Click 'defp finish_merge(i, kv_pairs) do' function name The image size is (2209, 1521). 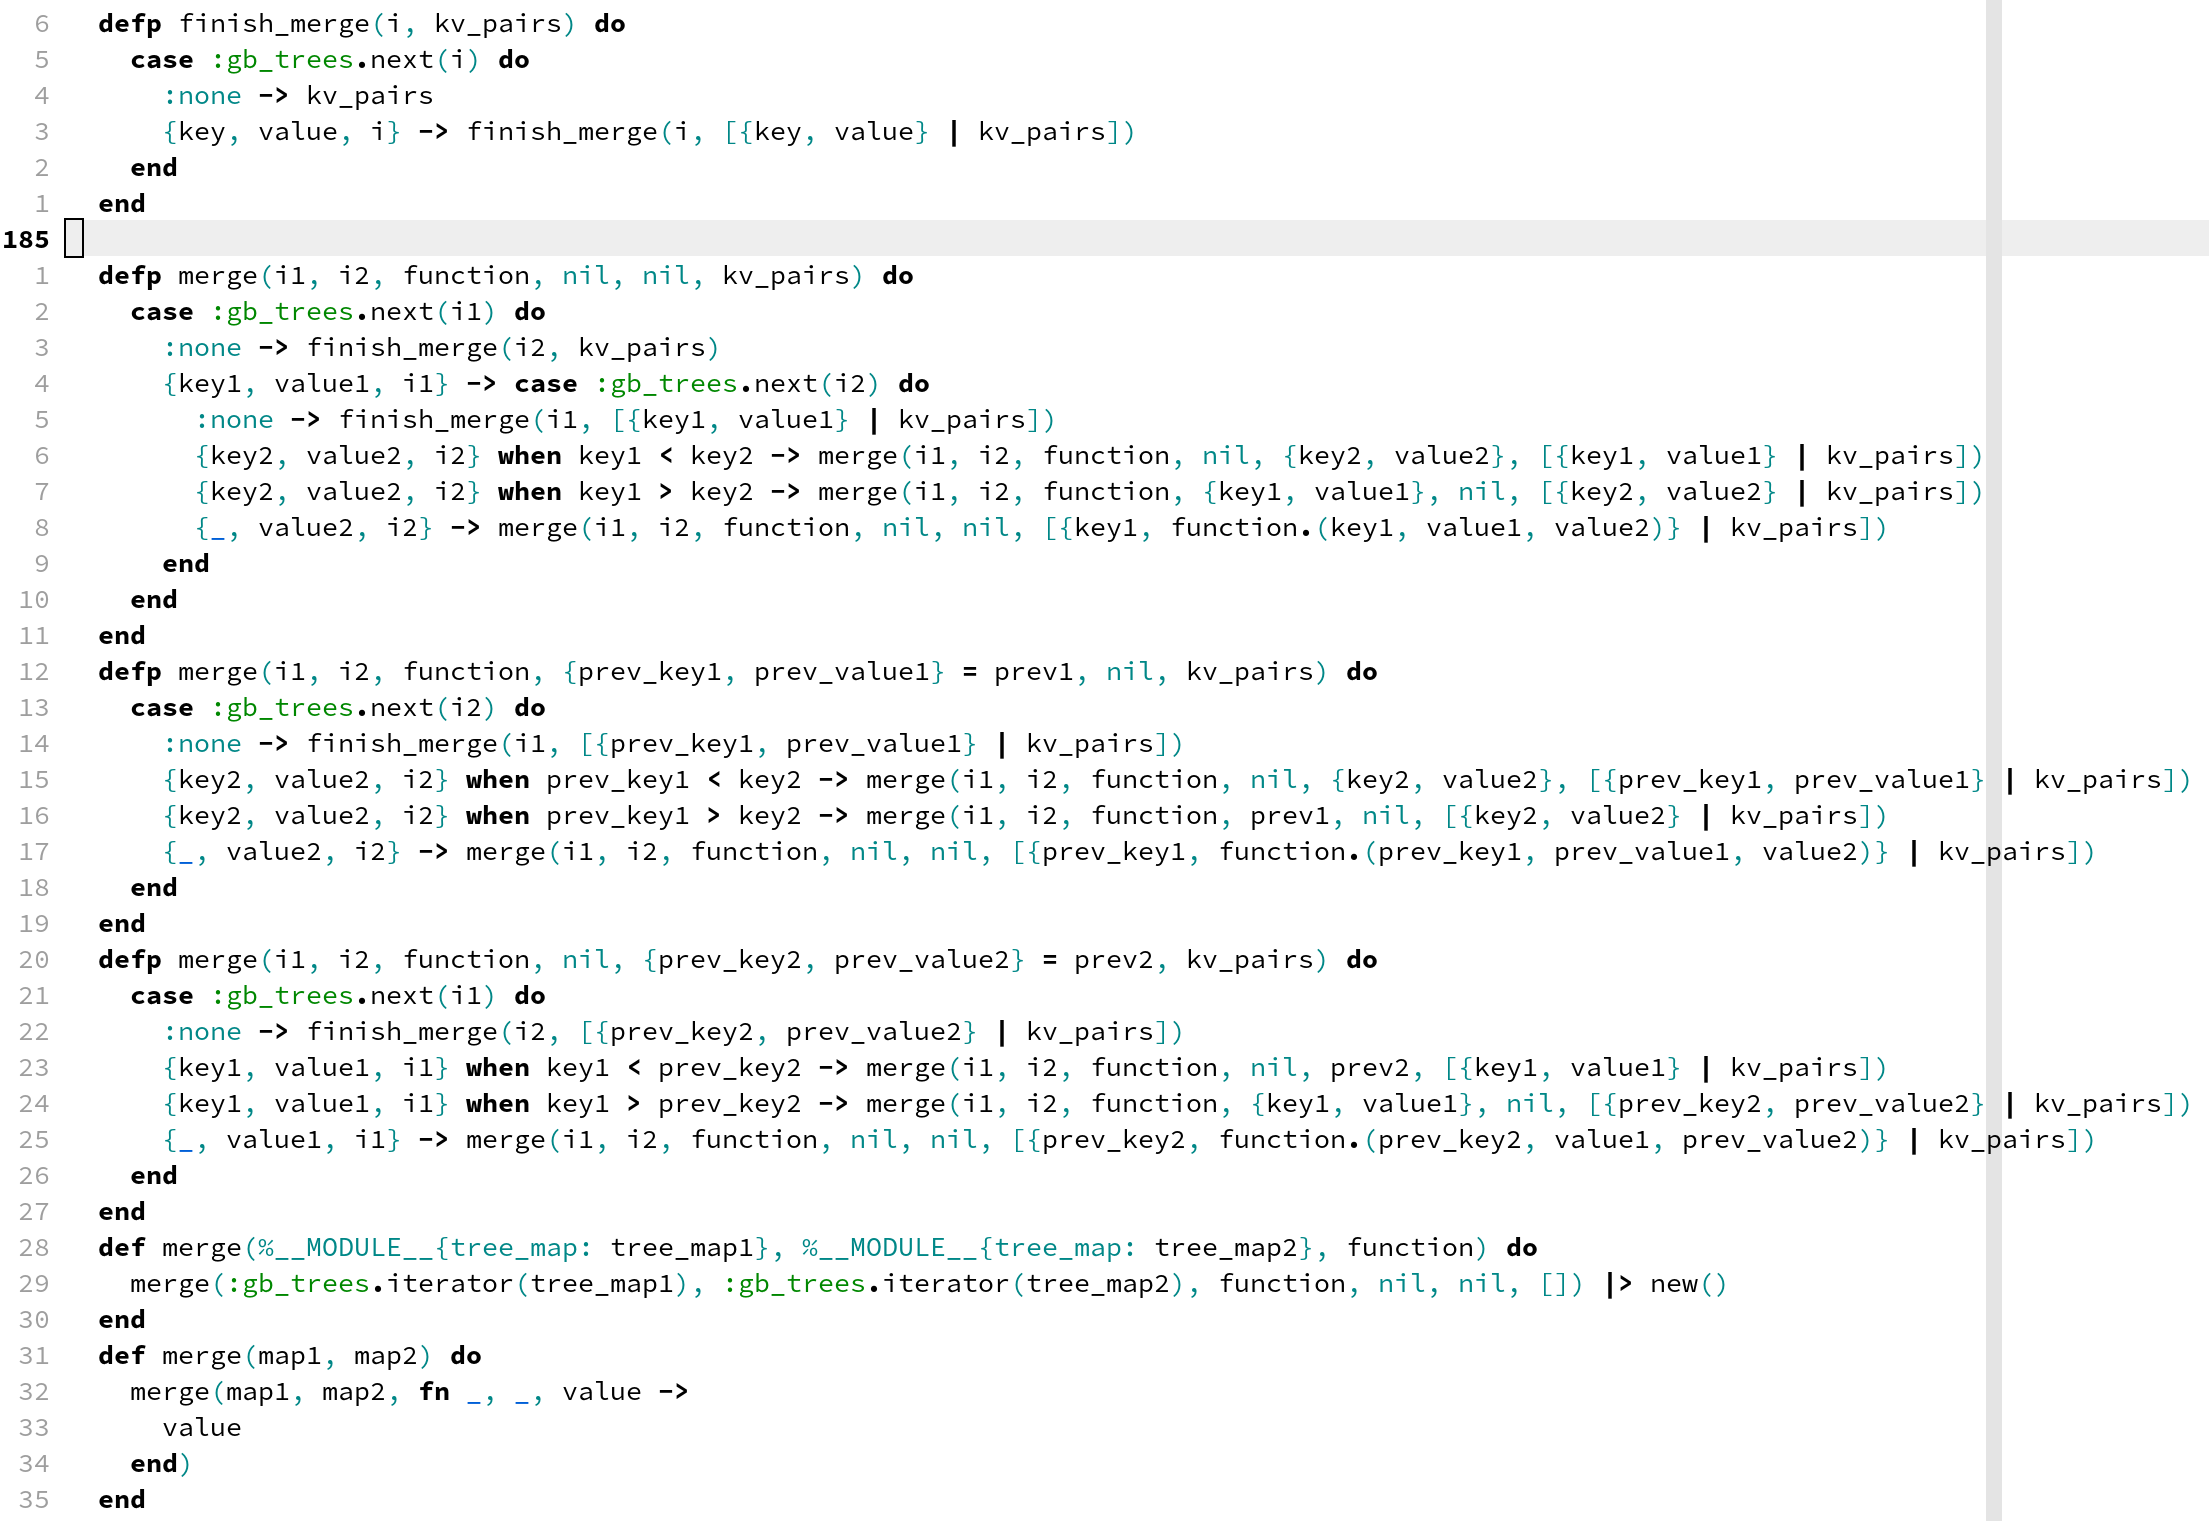pos(273,24)
